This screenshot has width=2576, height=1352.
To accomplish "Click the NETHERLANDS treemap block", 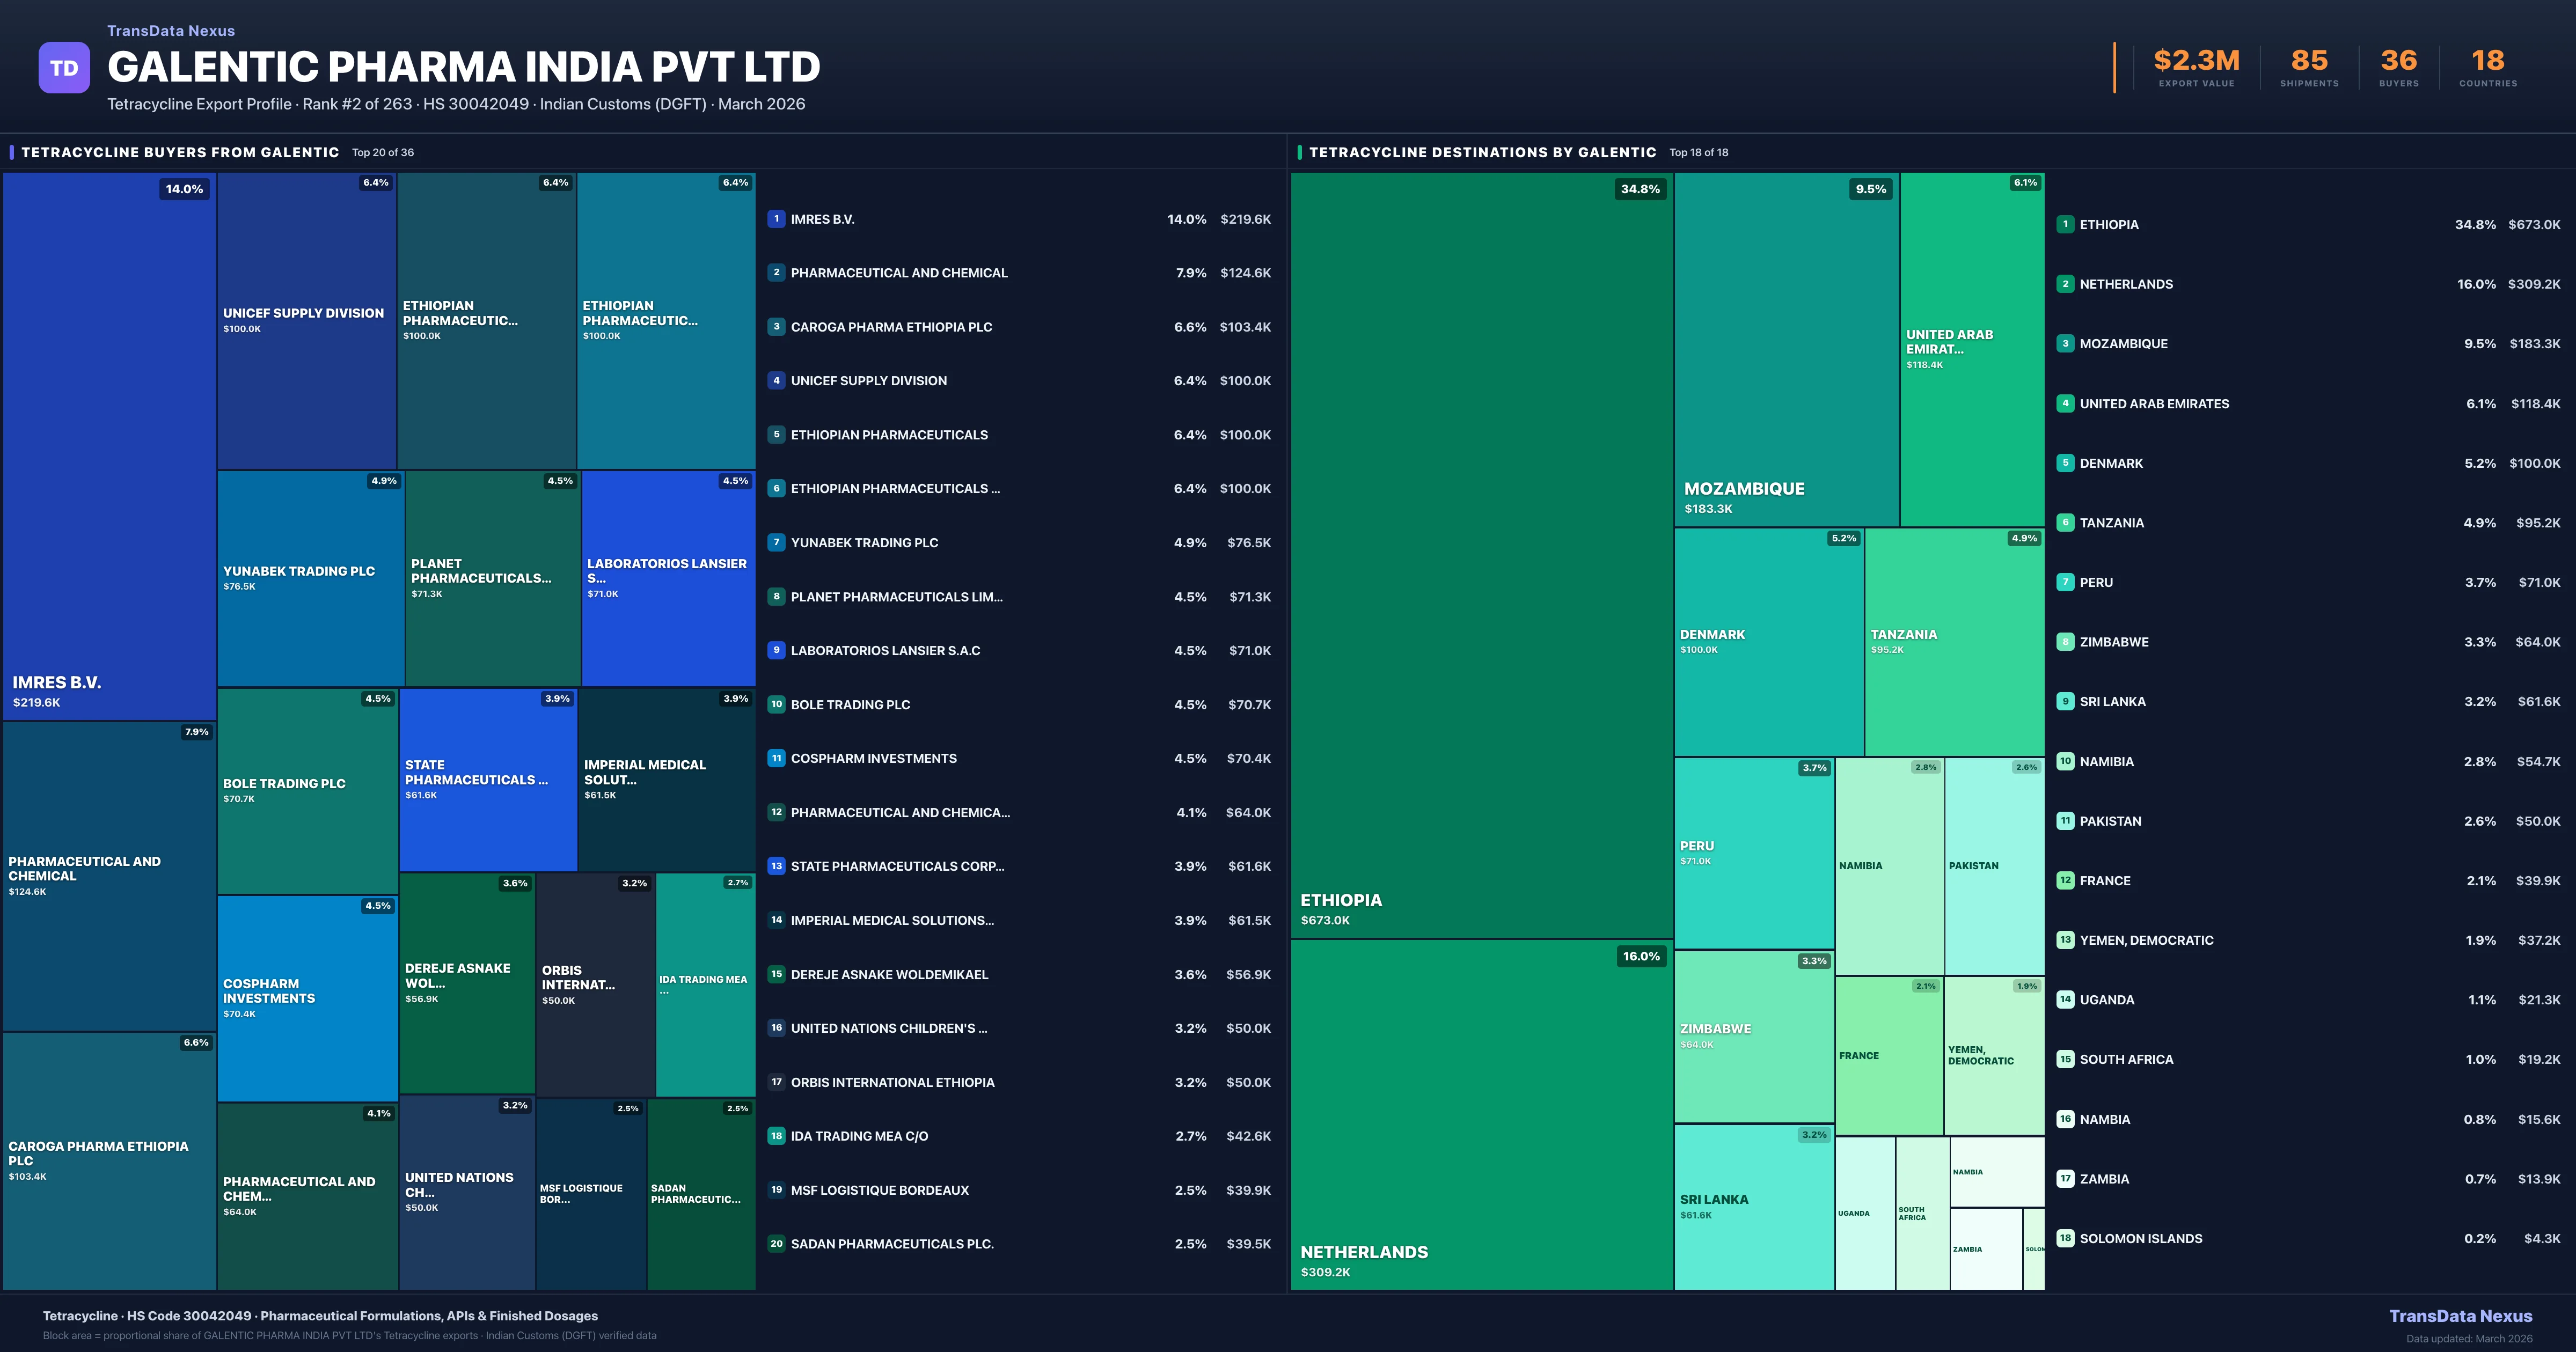I will (1481, 1115).
